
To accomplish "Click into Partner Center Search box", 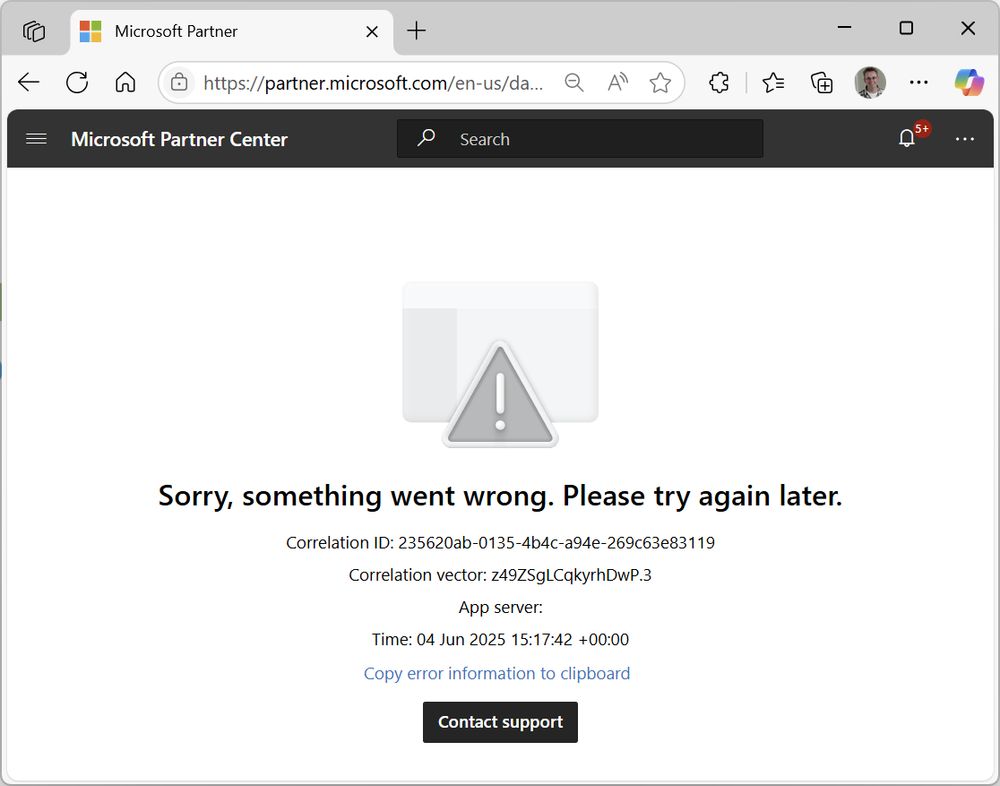I will [580, 138].
